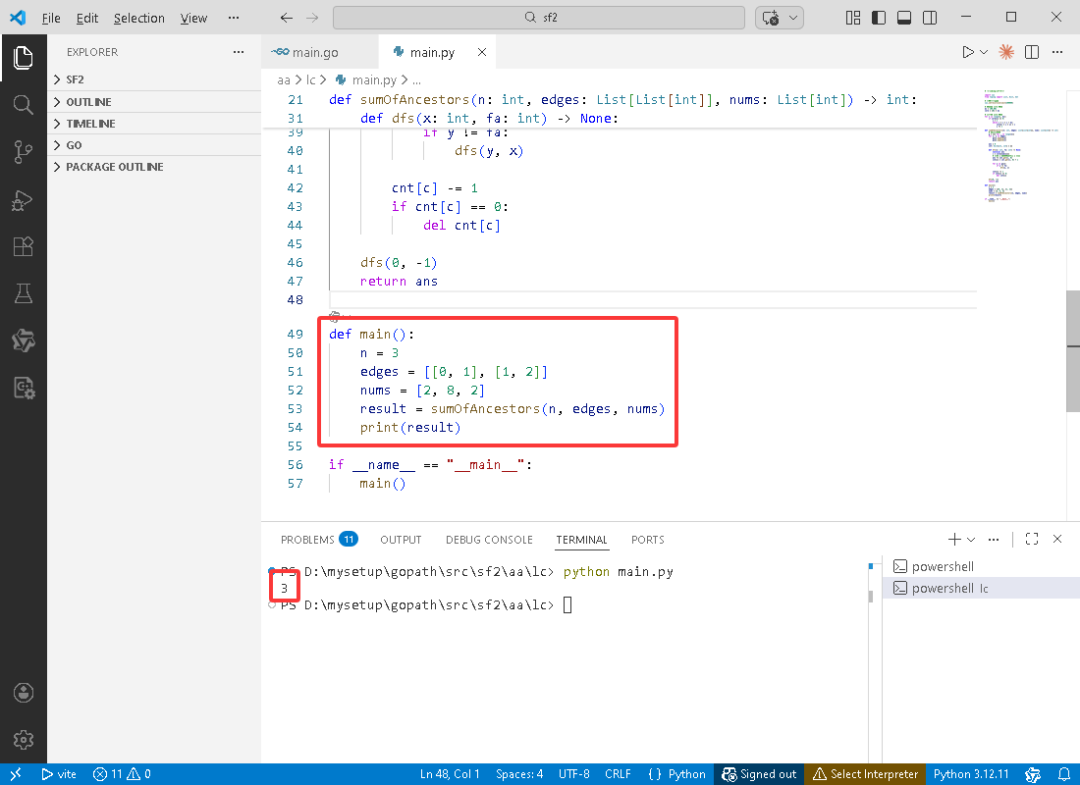Open the Copilot chat icon in title bar
Image resolution: width=1080 pixels, height=785 pixels.
click(771, 18)
